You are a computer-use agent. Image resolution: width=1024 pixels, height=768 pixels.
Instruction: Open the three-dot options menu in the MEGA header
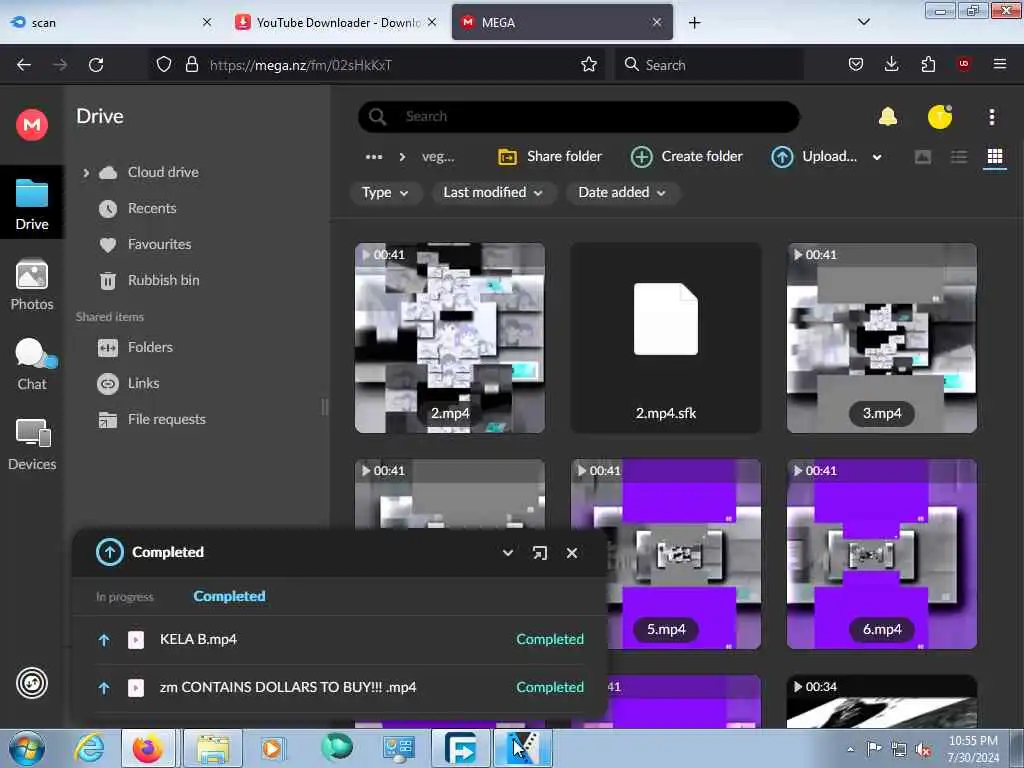[991, 117]
